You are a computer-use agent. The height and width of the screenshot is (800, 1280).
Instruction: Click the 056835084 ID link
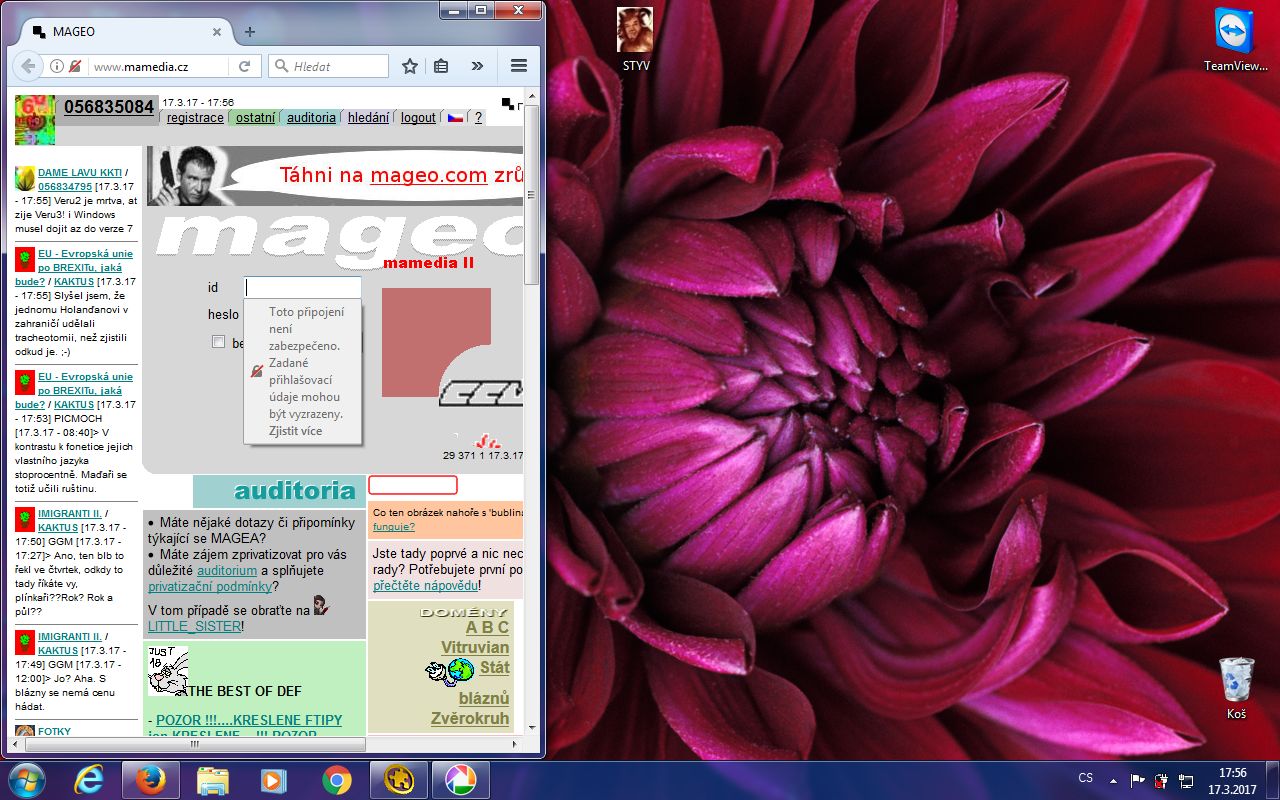[109, 107]
